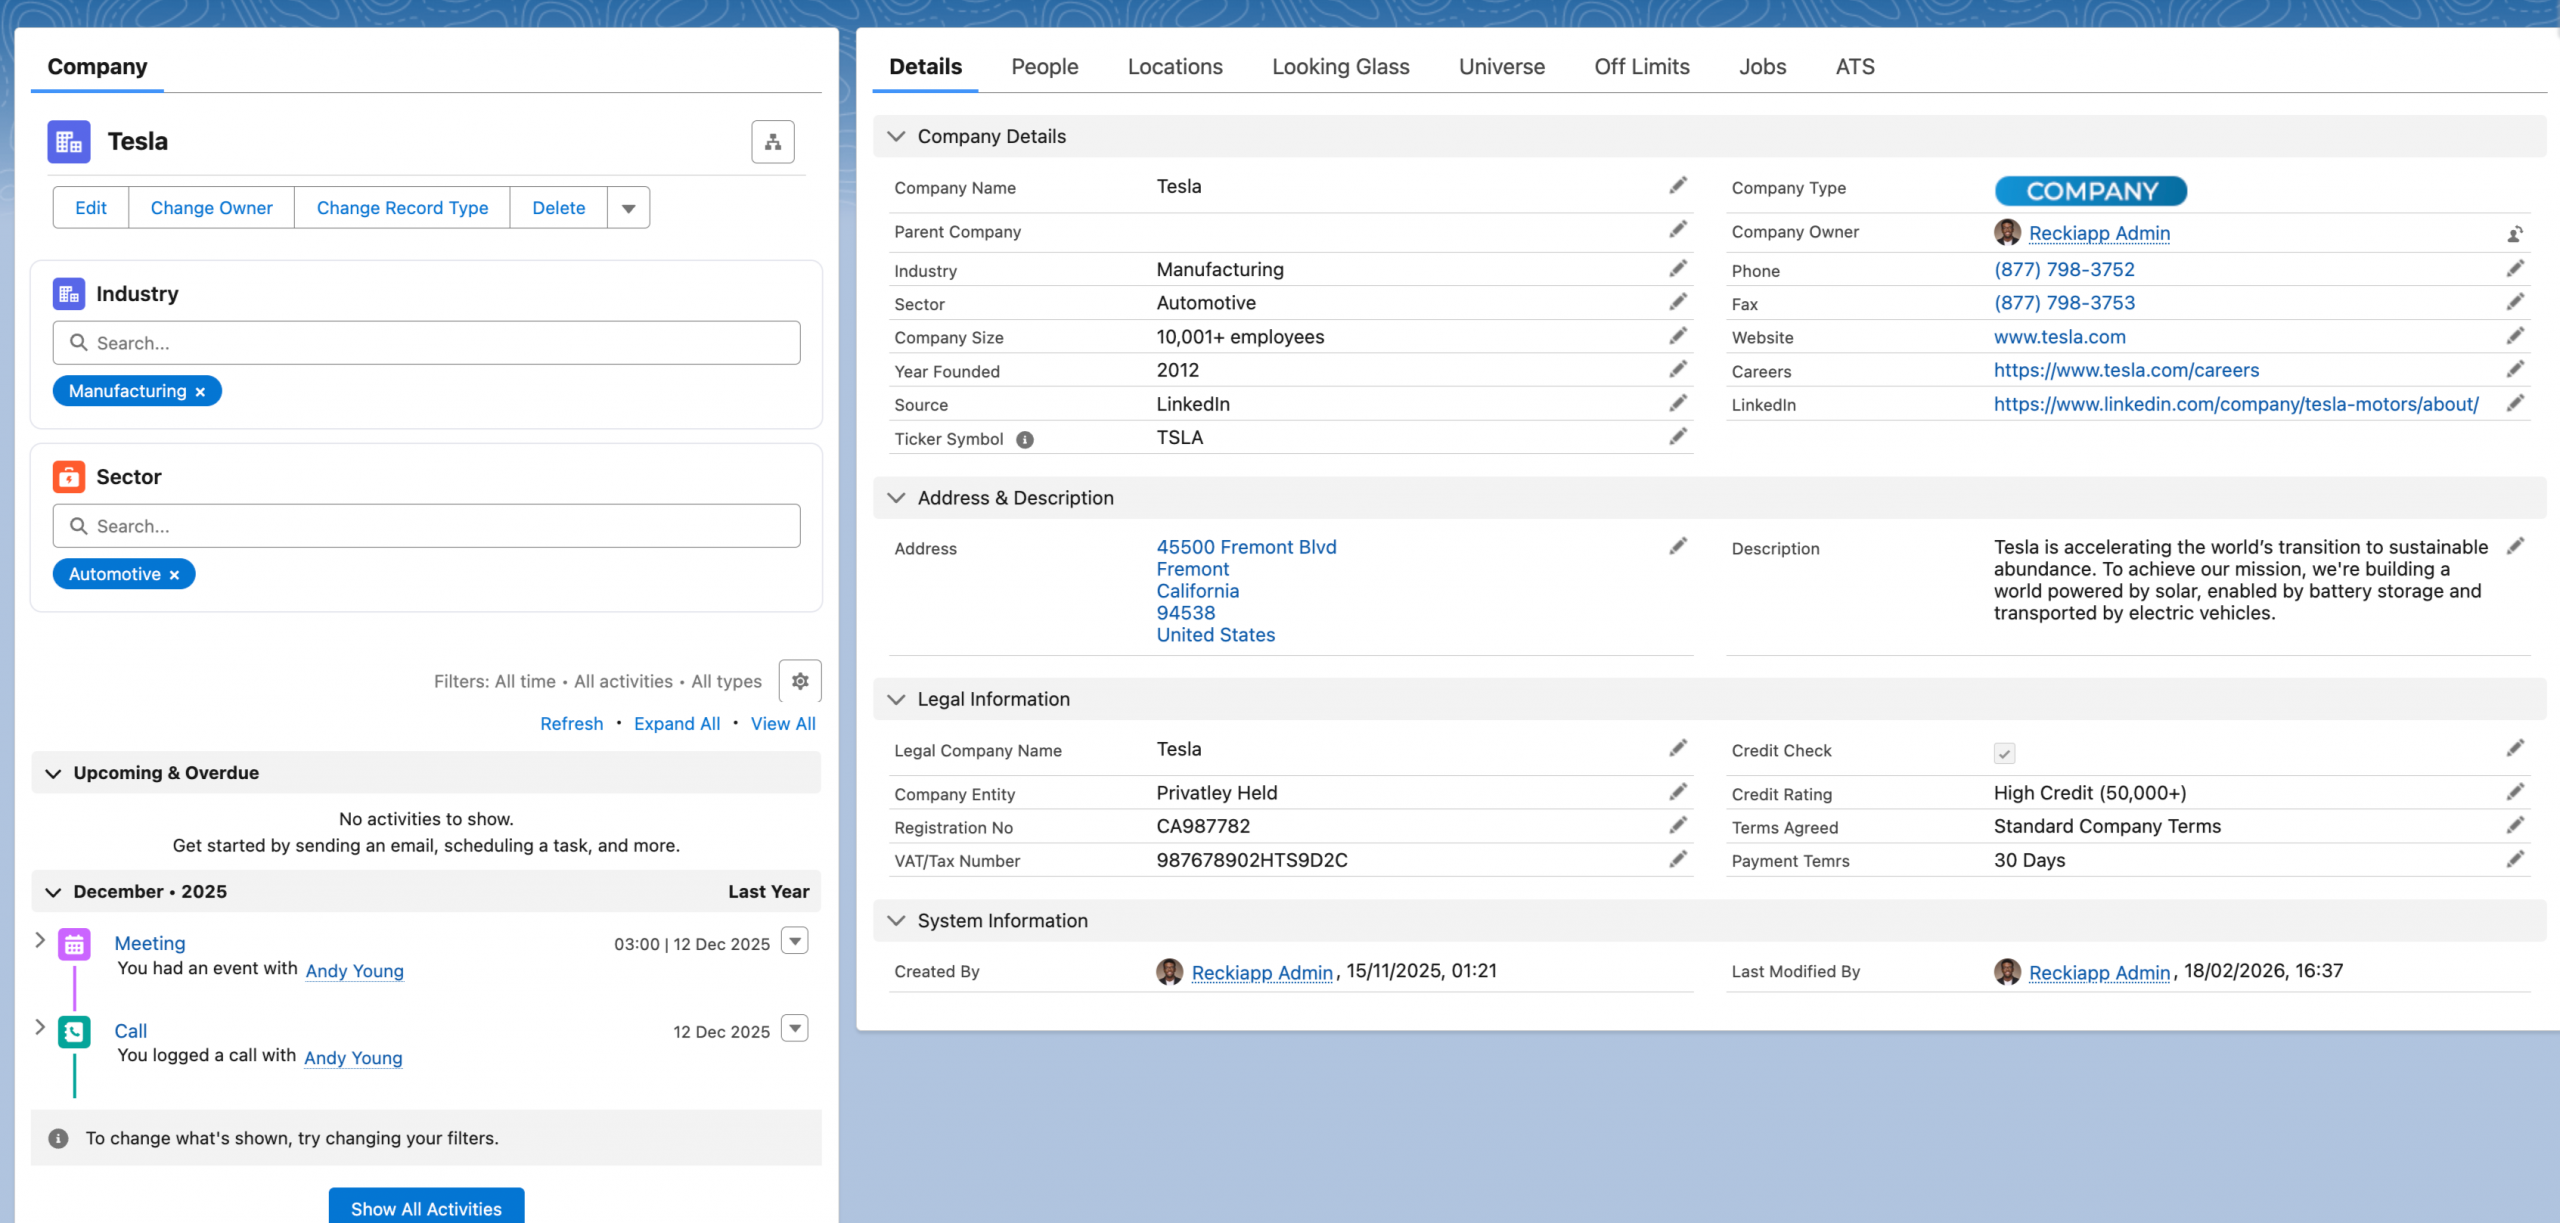2560x1223 pixels.
Task: Edit Company Name with pencil icon
Action: tap(1677, 186)
